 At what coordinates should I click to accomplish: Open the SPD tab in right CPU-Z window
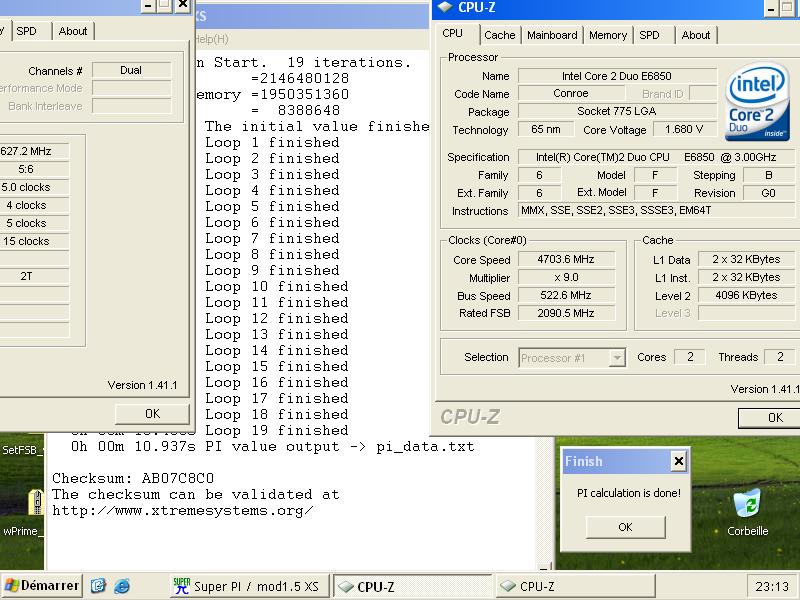tap(649, 35)
